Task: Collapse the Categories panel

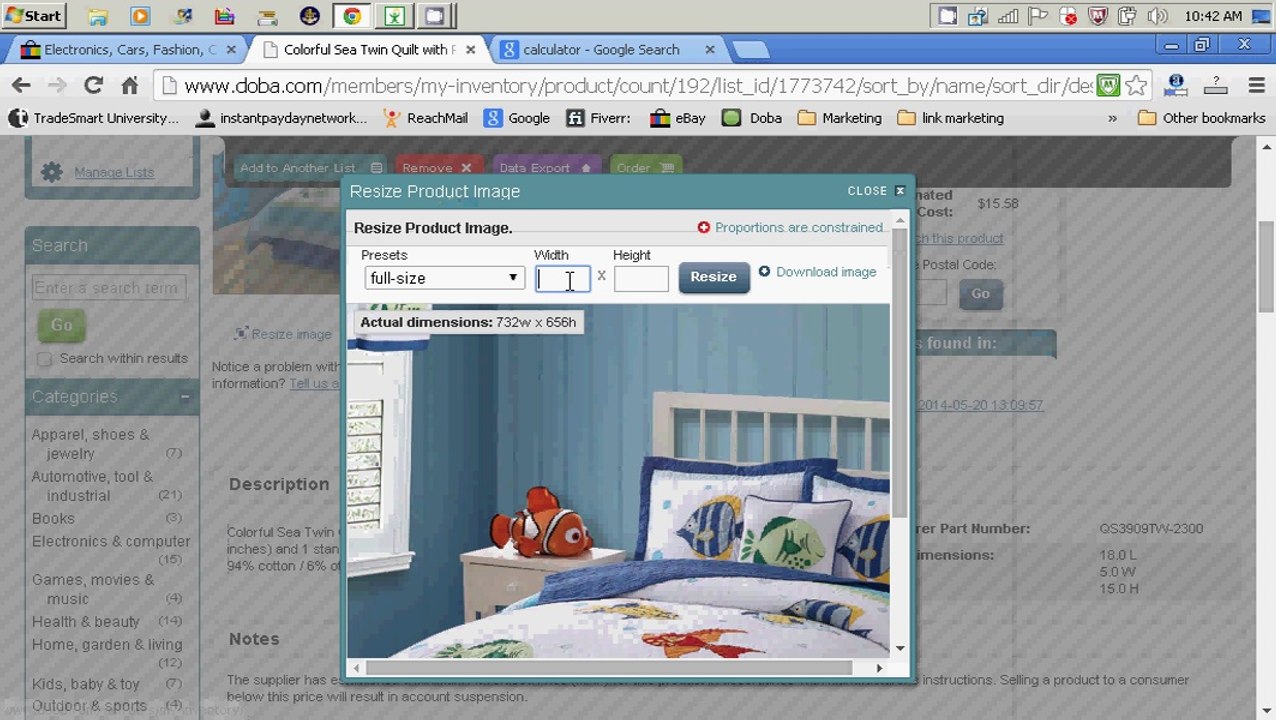Action: 185,397
